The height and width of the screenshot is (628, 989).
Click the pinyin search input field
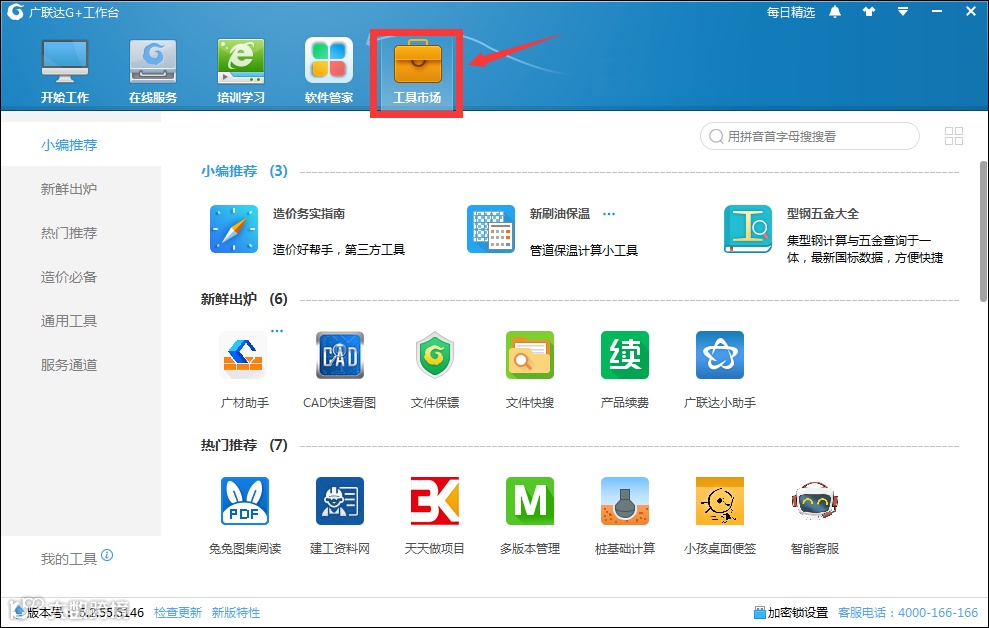point(809,136)
